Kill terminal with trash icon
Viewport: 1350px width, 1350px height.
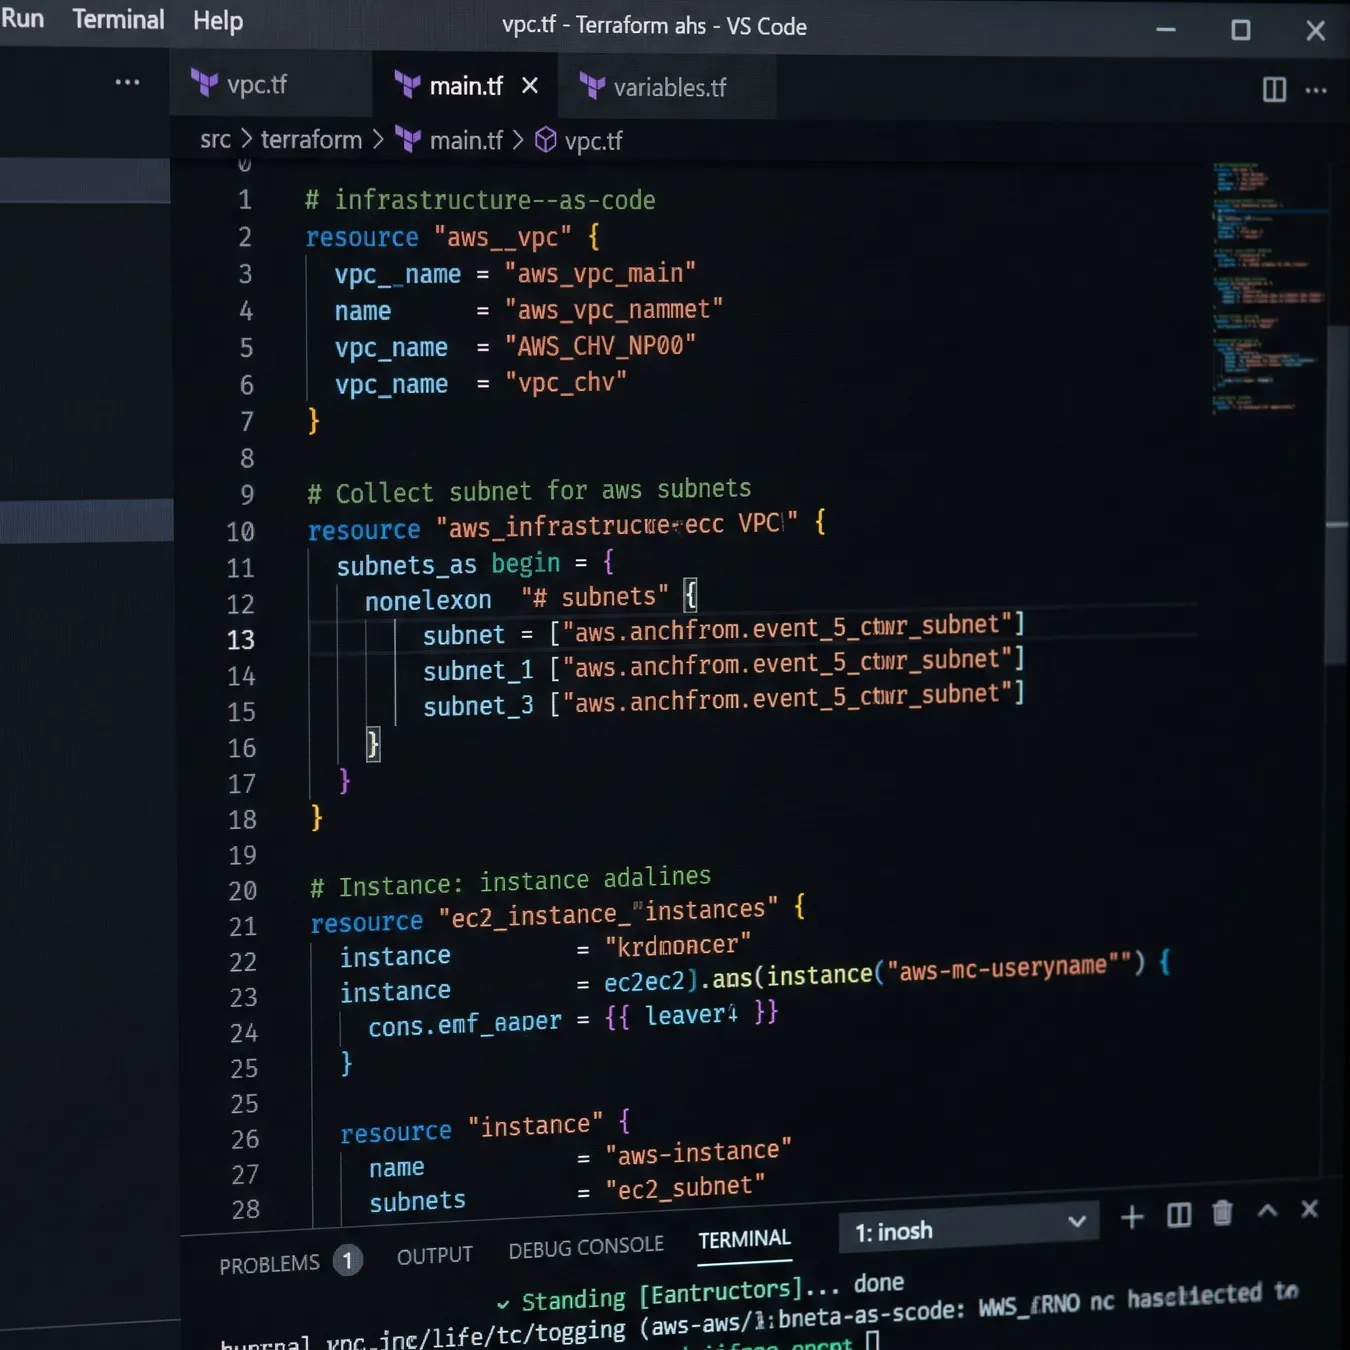coord(1222,1213)
